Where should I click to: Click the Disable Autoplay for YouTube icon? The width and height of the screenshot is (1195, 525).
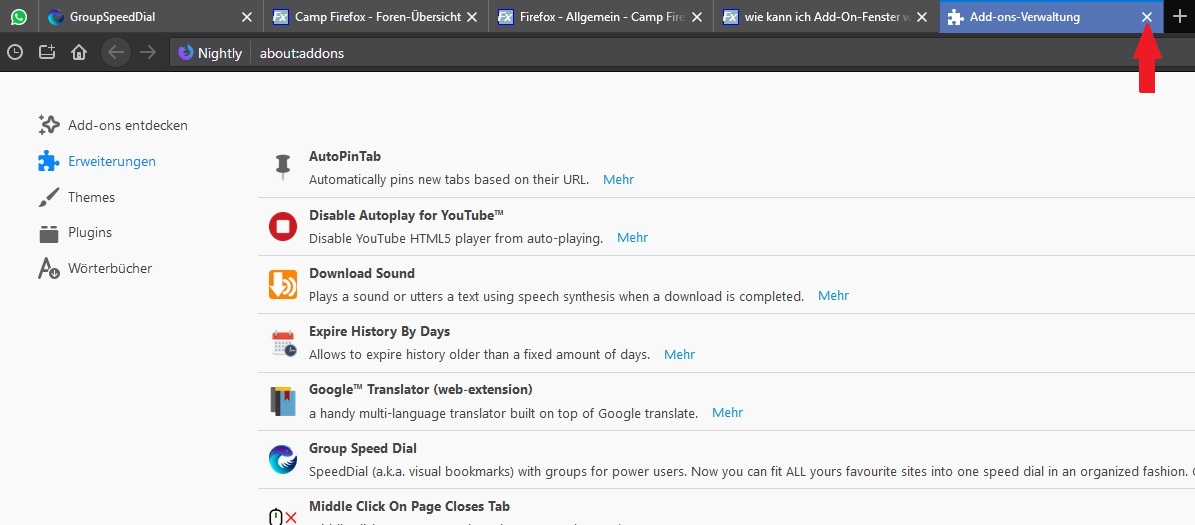click(283, 227)
